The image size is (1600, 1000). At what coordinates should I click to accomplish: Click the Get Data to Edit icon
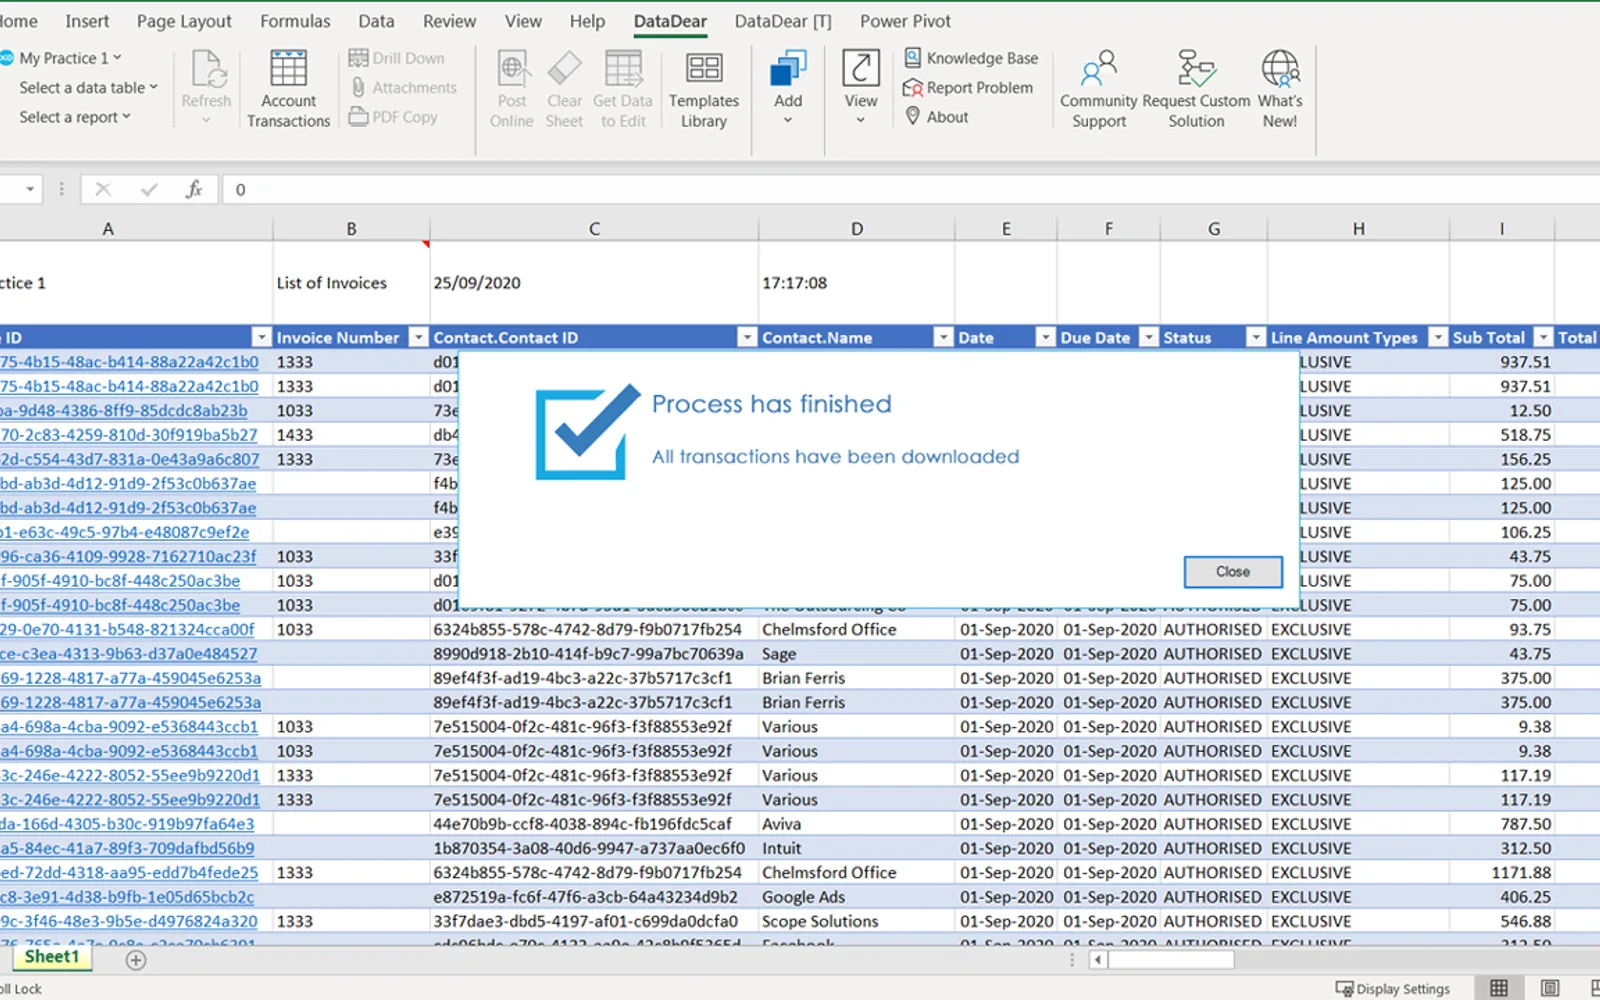[x=623, y=70]
